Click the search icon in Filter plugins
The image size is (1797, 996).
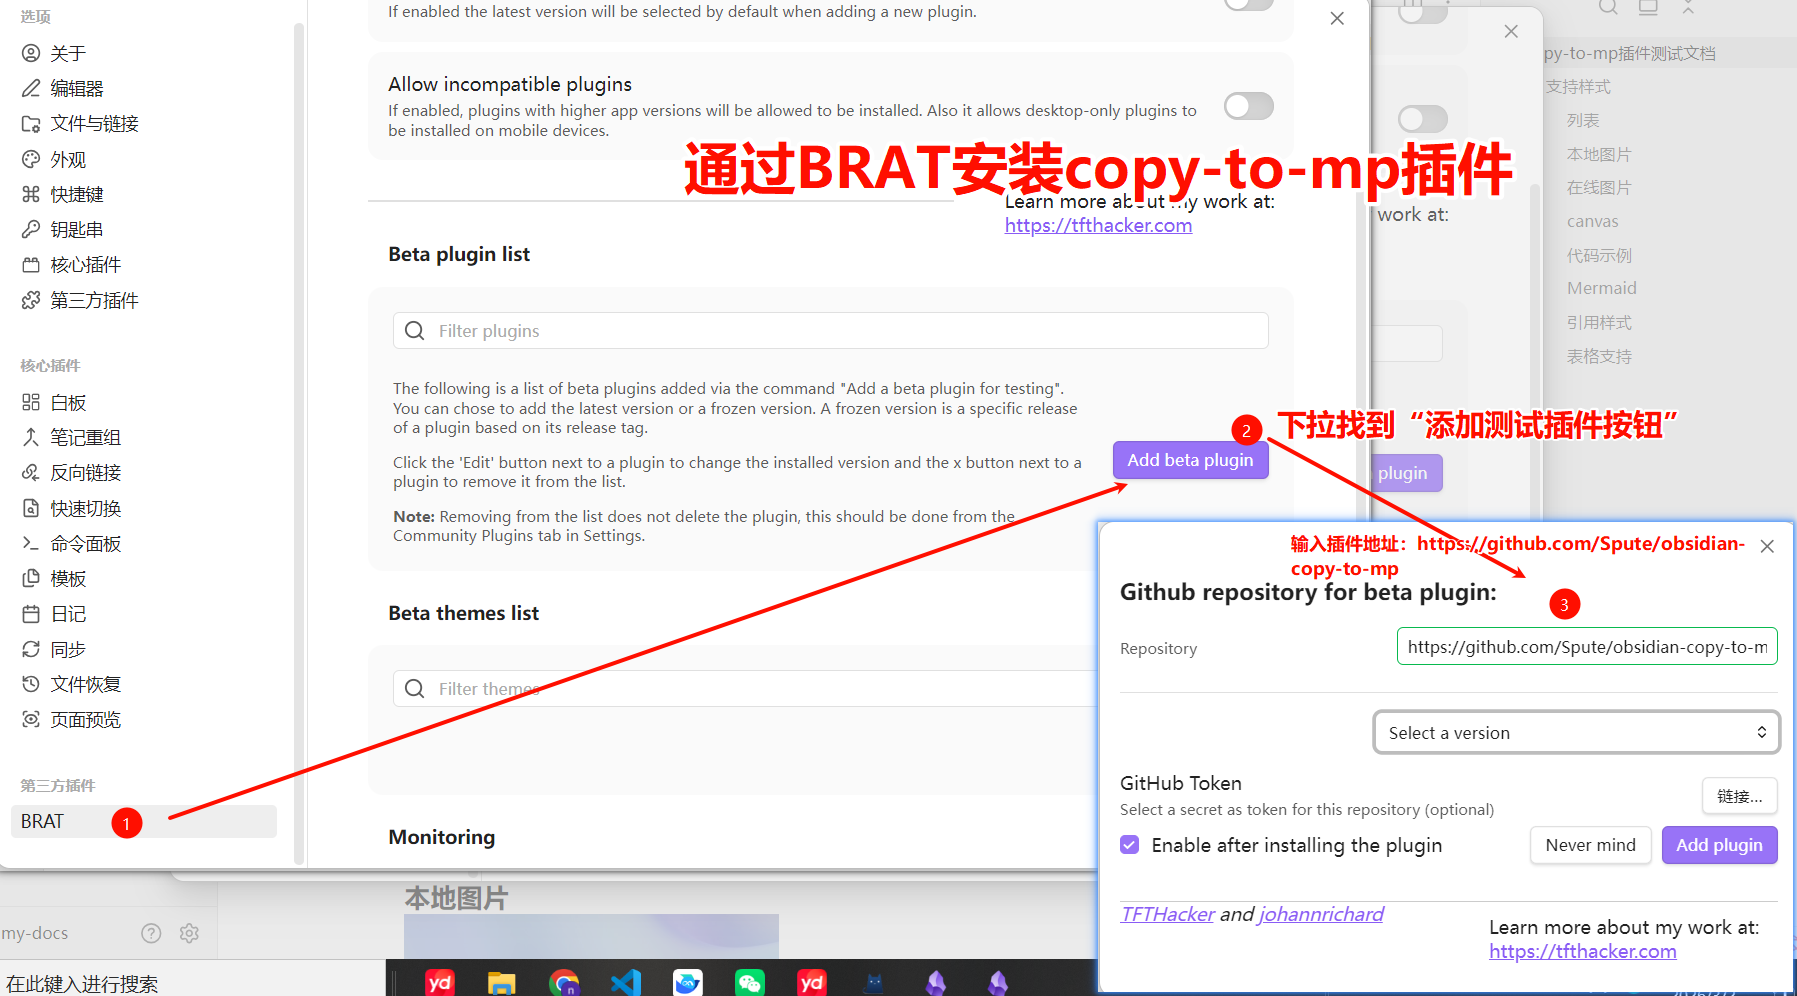(415, 331)
